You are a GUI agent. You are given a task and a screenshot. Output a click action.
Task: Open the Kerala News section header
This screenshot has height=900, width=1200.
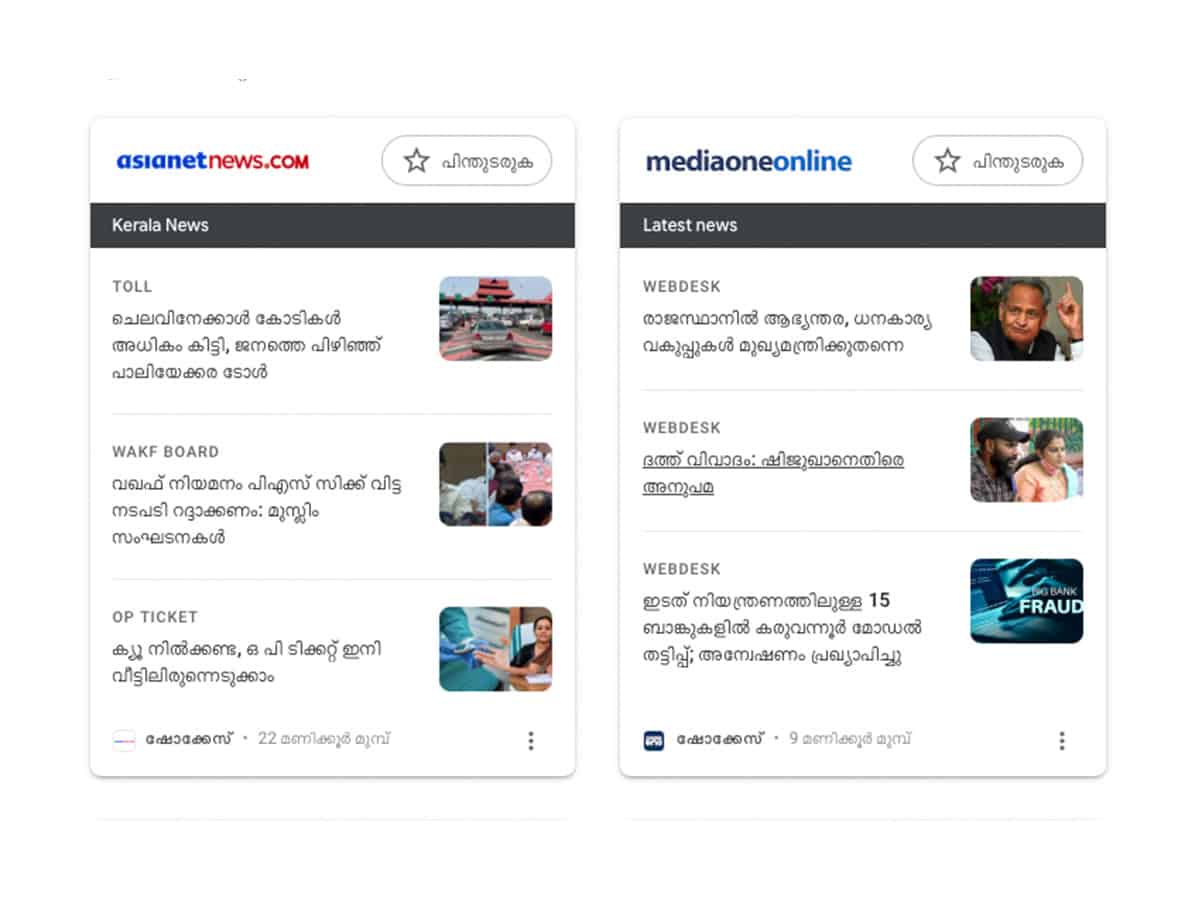click(x=333, y=225)
